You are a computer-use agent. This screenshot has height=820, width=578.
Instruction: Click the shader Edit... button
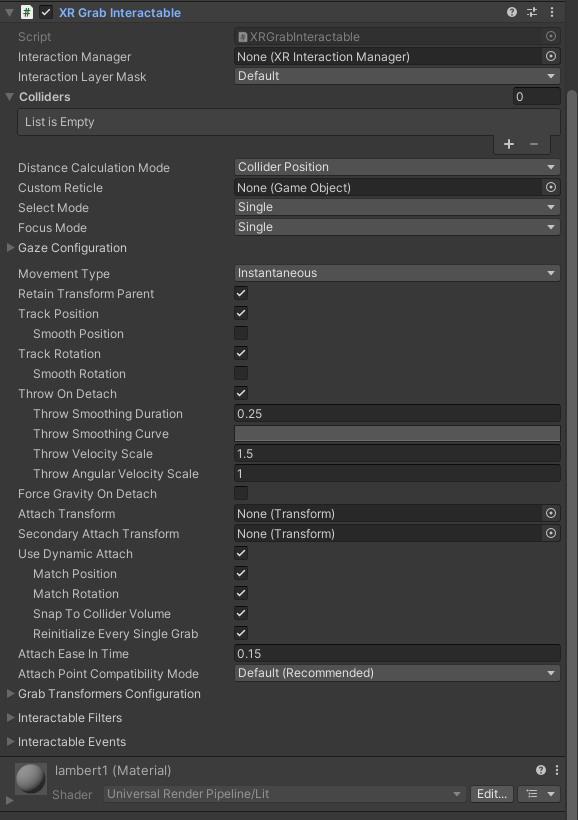click(x=492, y=794)
